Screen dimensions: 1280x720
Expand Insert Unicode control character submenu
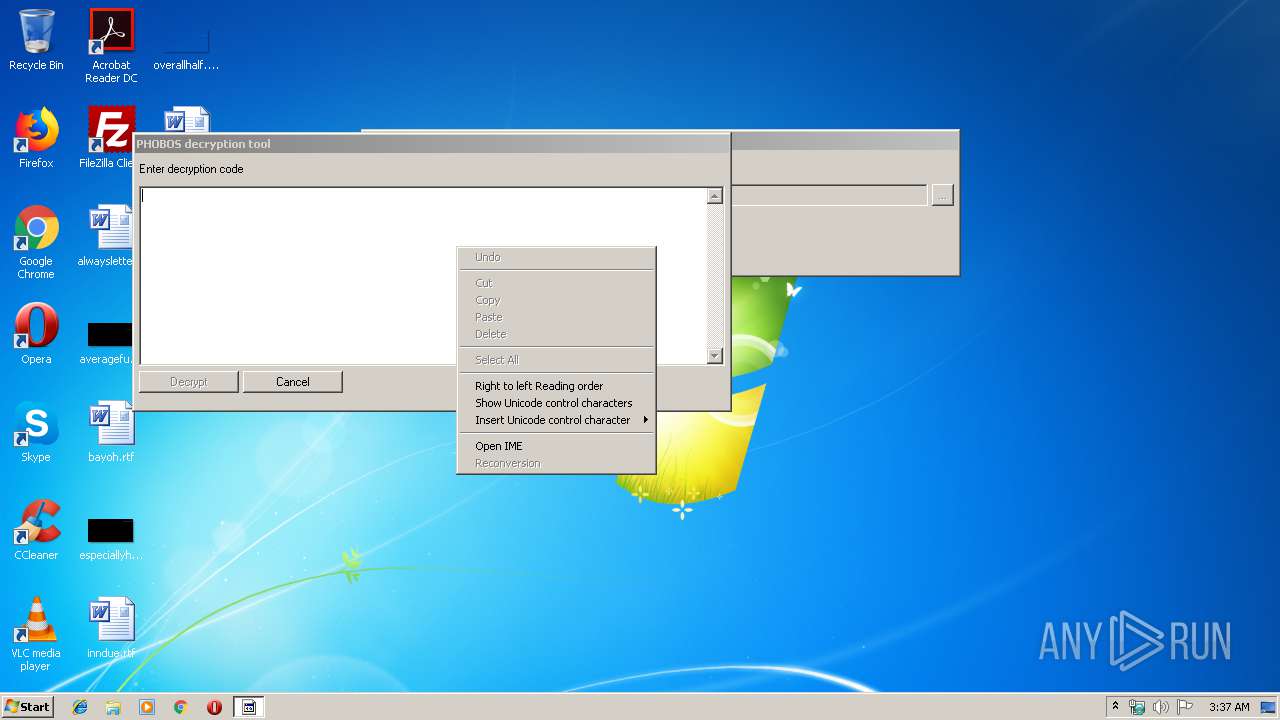click(556, 420)
